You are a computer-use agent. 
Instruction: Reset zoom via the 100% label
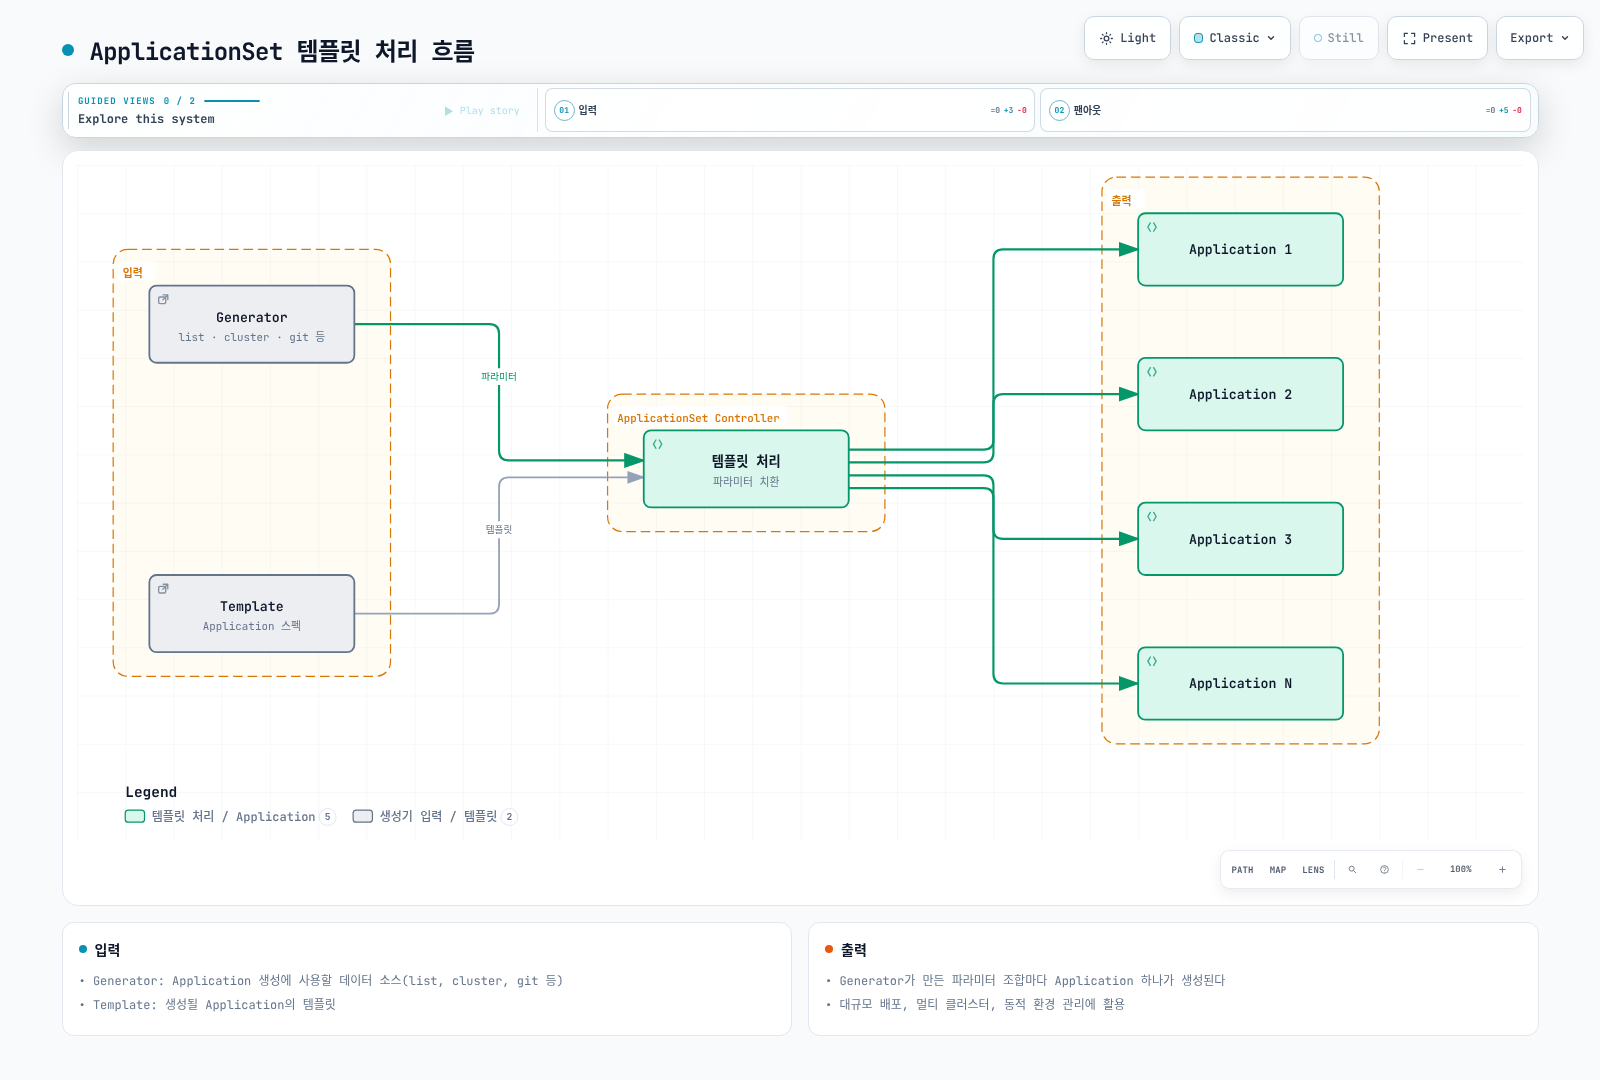[1461, 870]
